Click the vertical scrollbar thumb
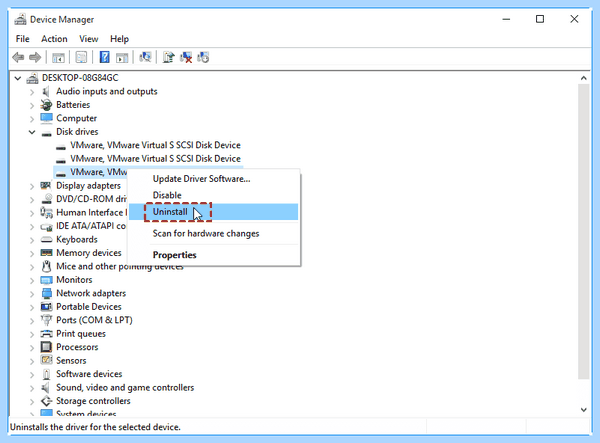Viewport: 600px width, 443px height. point(583,231)
